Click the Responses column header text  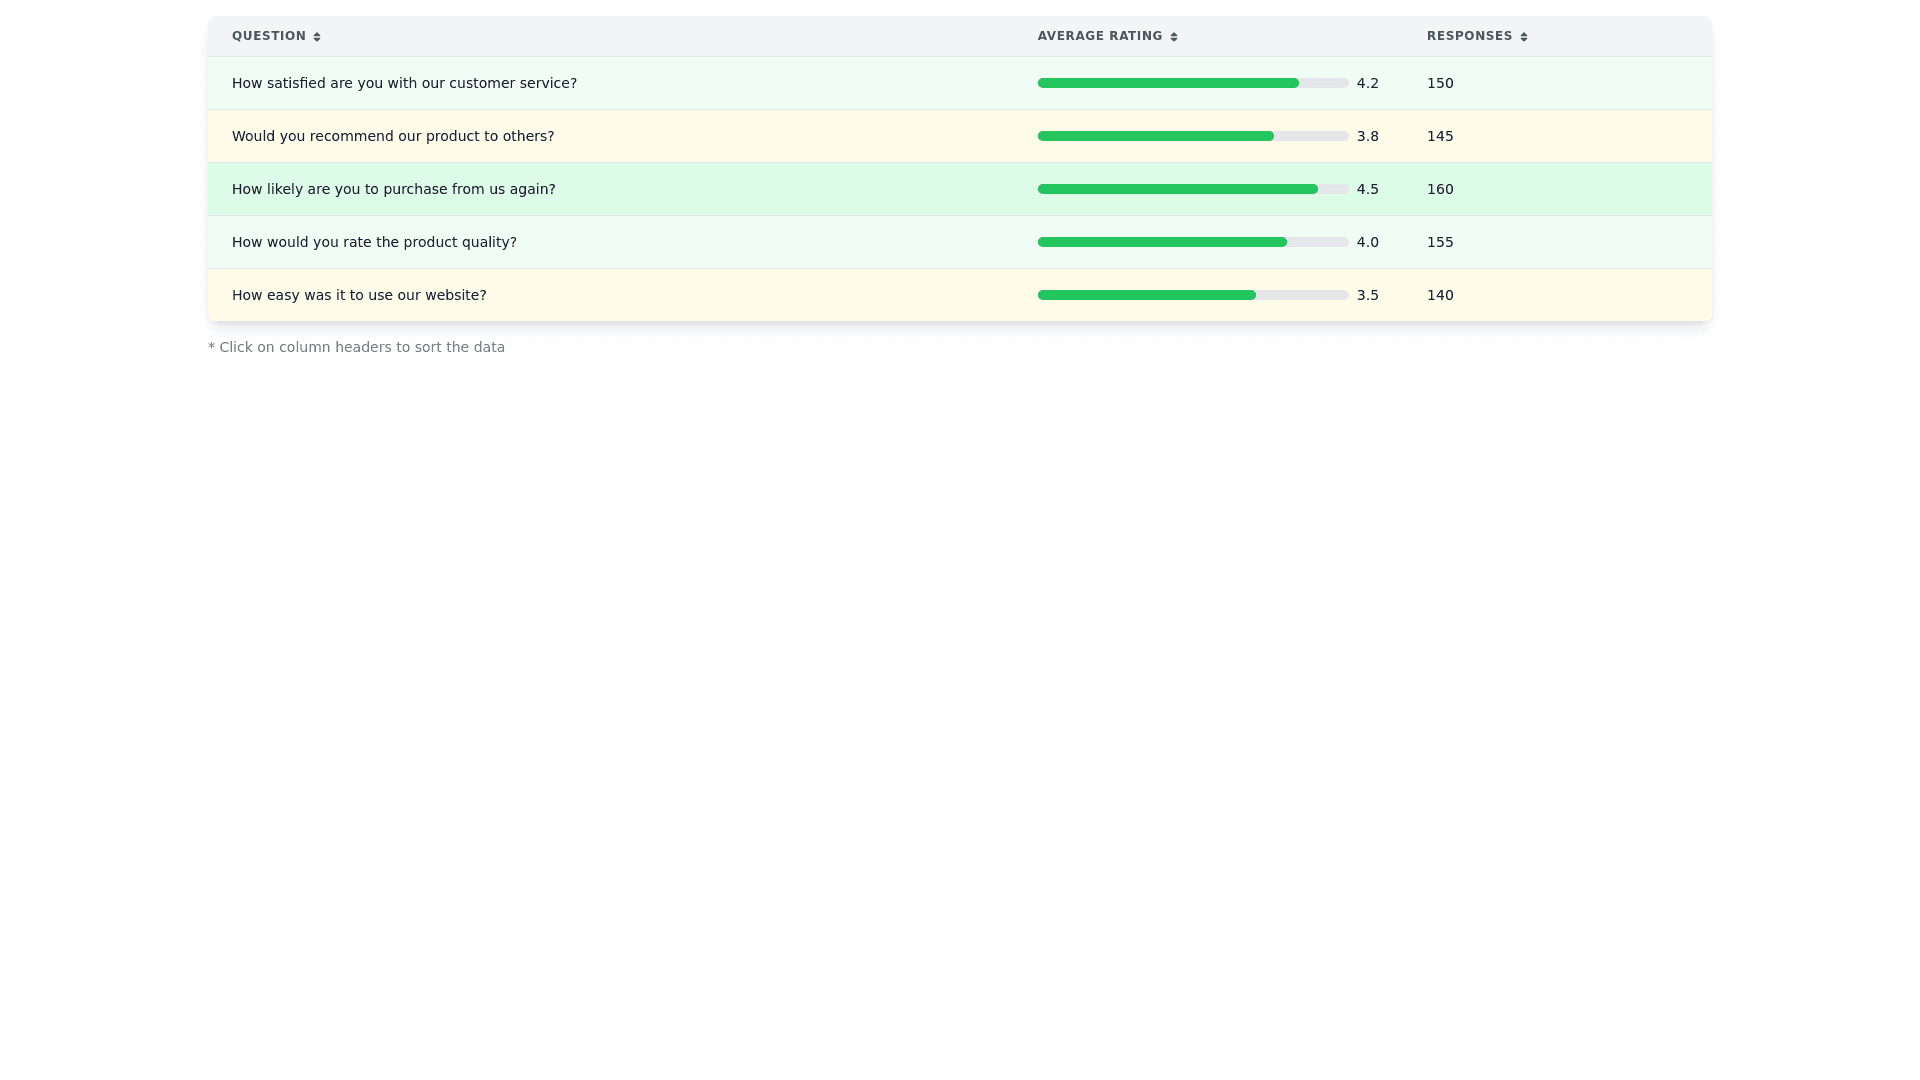coord(1469,36)
